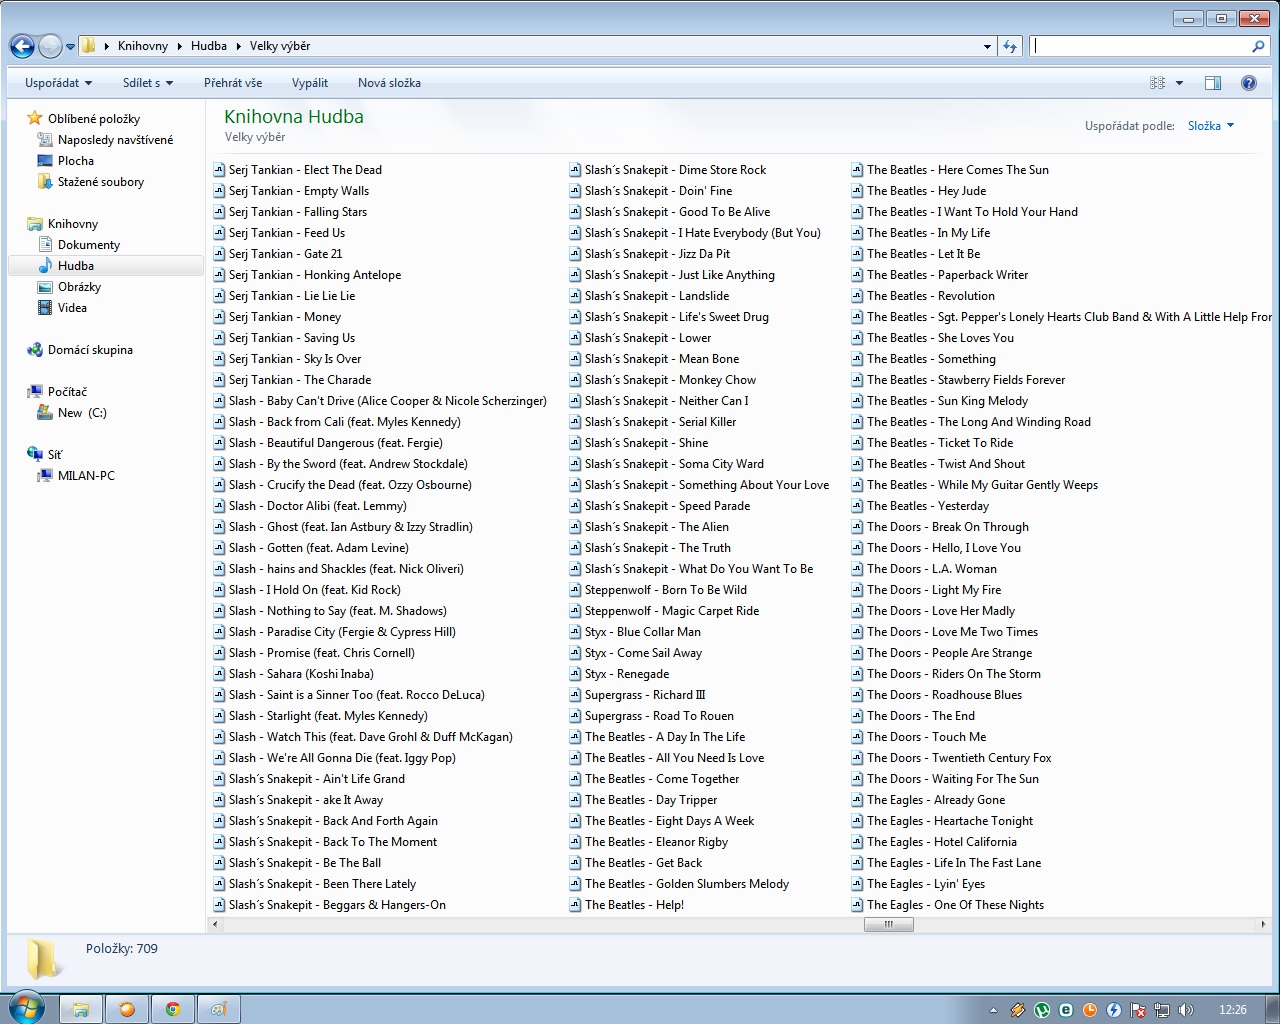Image resolution: width=1280 pixels, height=1024 pixels.
Task: Open the view options dropdown arrow
Action: (1180, 83)
